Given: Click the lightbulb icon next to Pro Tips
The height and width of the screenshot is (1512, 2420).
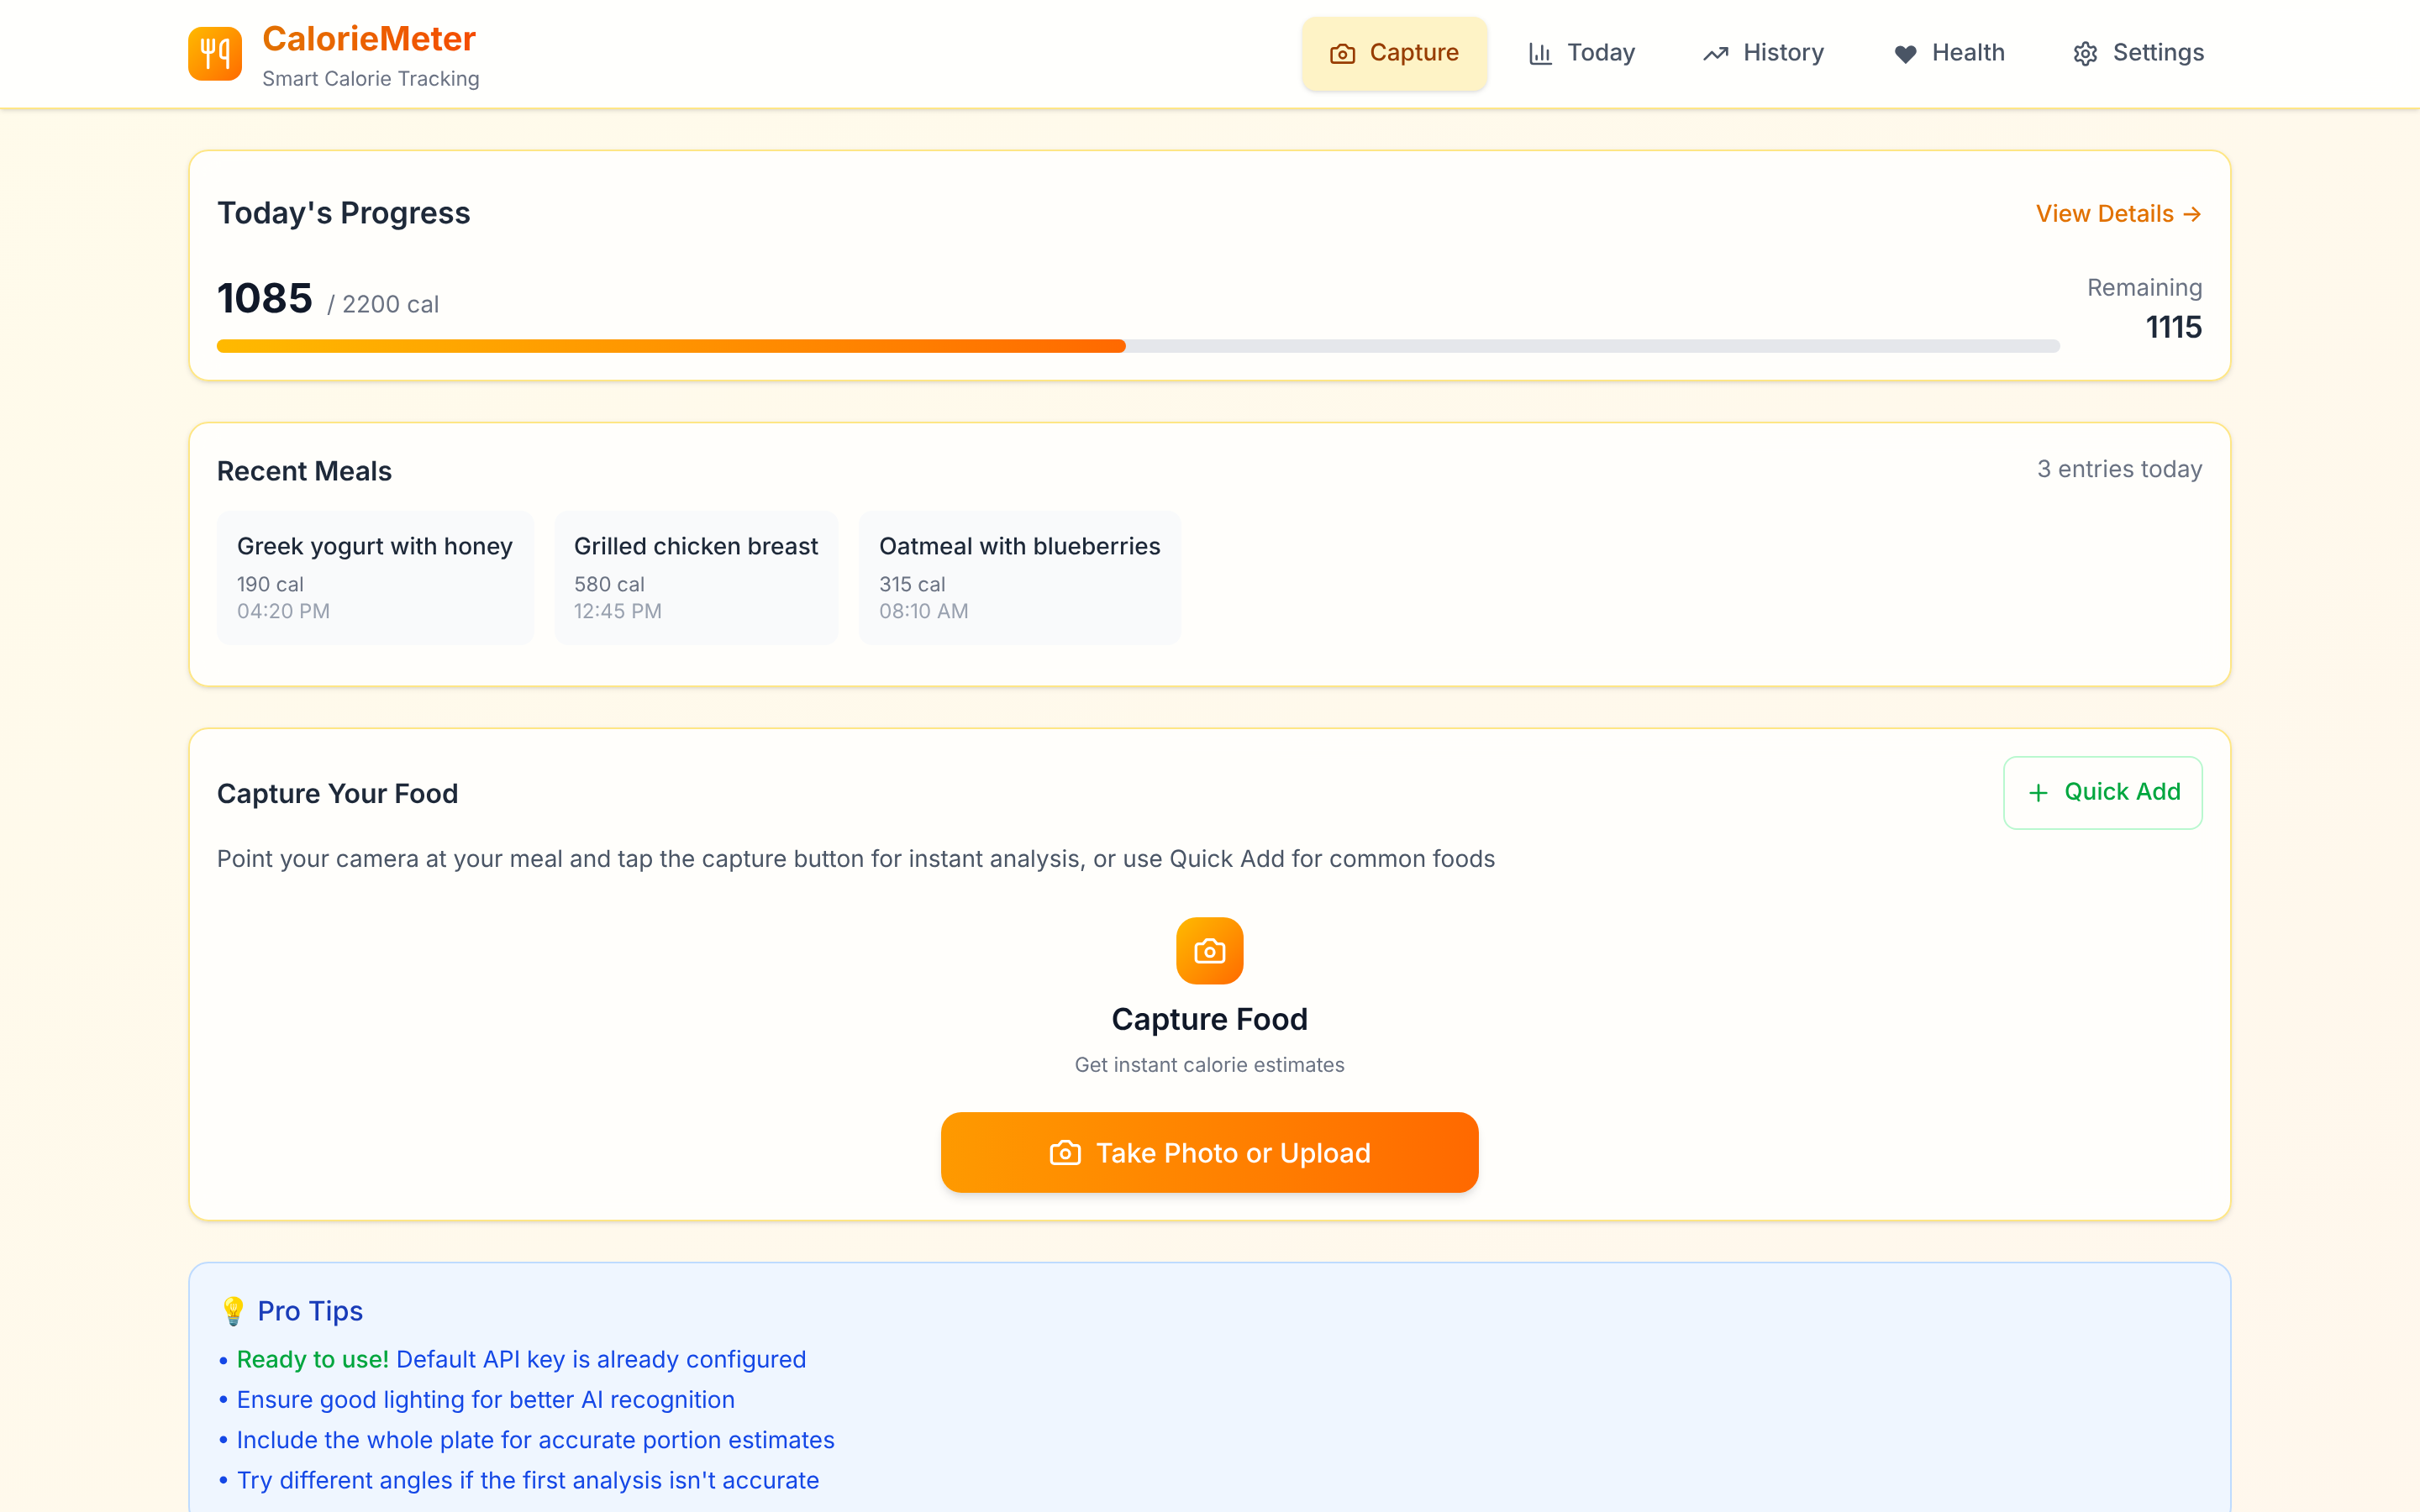Looking at the screenshot, I should click(233, 1311).
